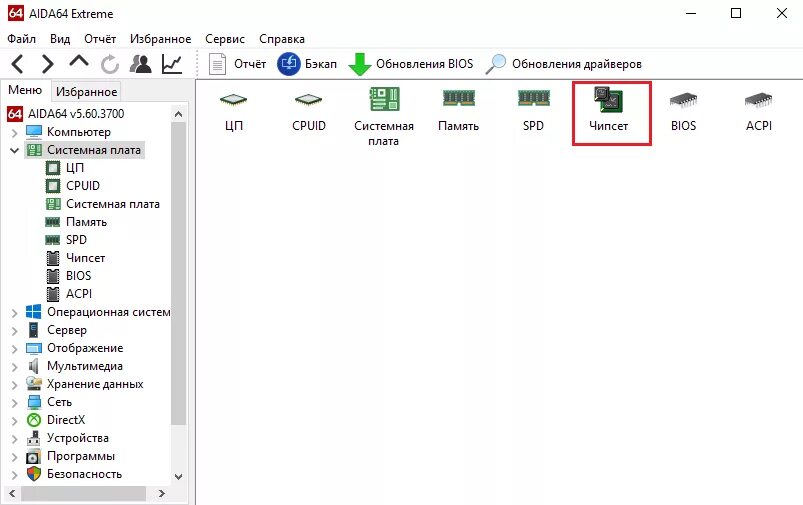The width and height of the screenshot is (803, 505).
Task: Expand the Программы tree node
Action: click(x=14, y=457)
